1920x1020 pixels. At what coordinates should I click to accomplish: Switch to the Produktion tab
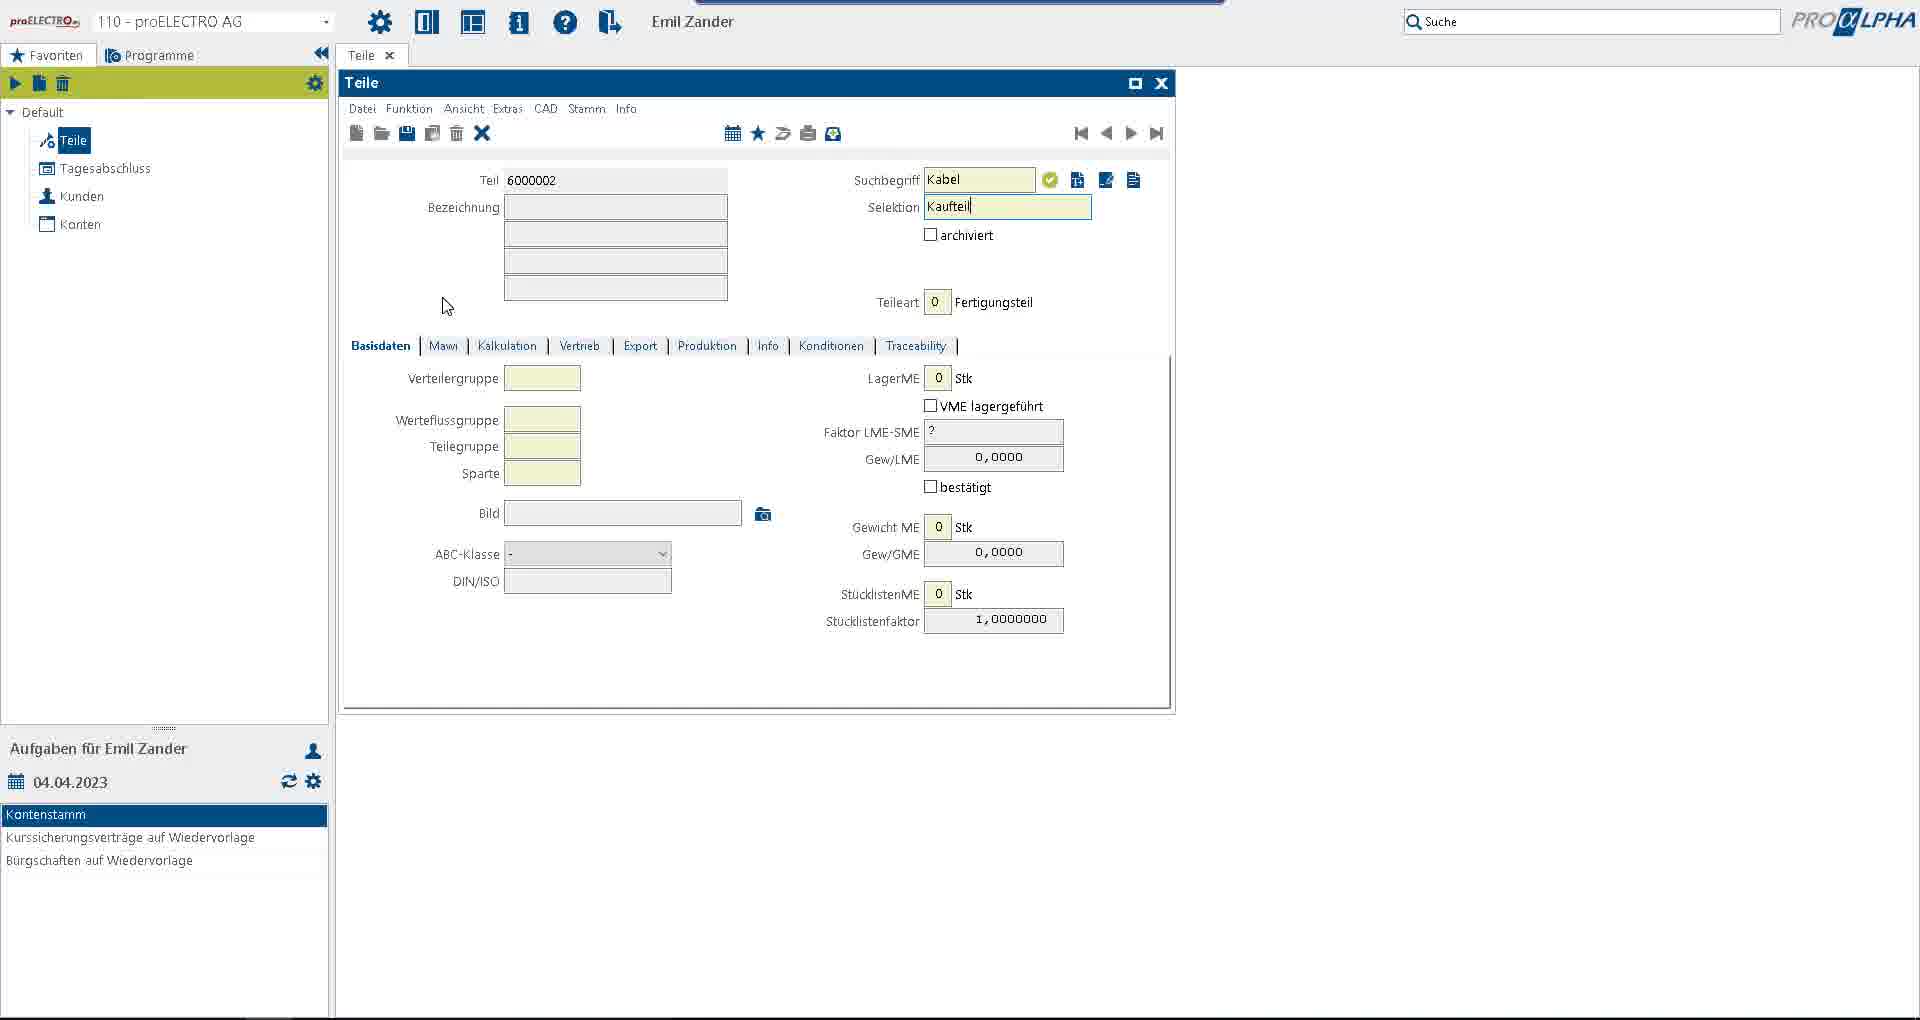pos(707,346)
